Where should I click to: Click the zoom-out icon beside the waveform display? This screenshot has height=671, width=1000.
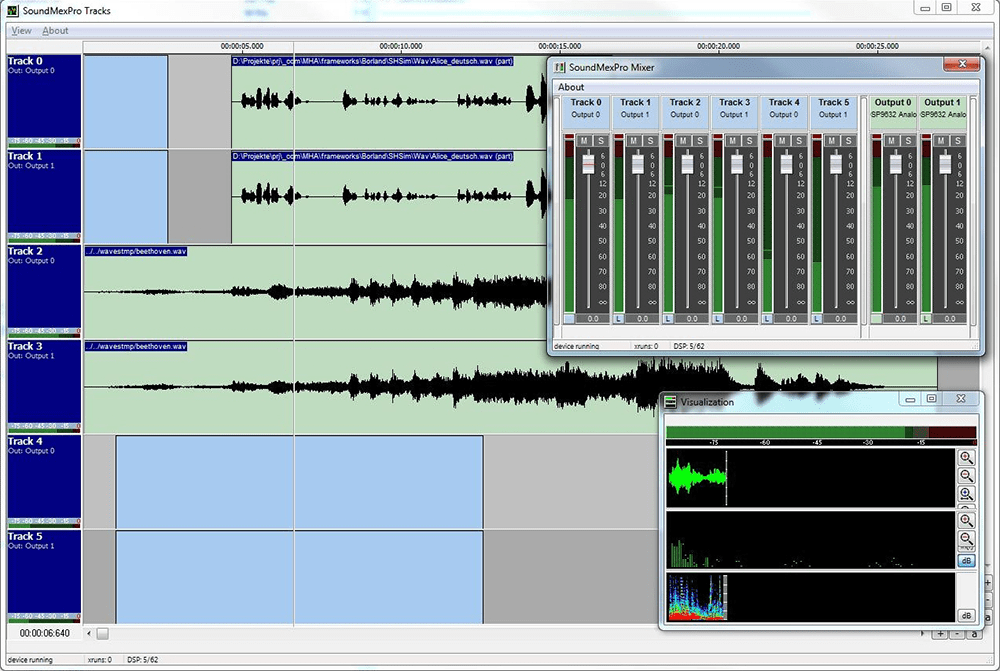point(964,475)
